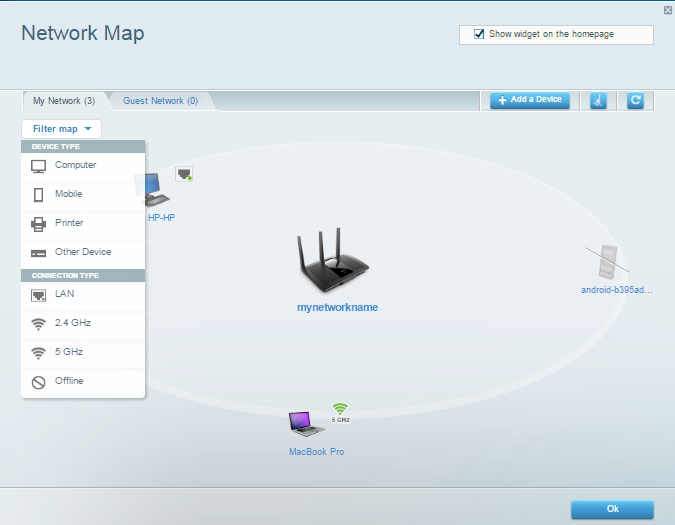Filter map by 5 GHz connection
Image resolution: width=675 pixels, height=525 pixels.
coord(83,353)
